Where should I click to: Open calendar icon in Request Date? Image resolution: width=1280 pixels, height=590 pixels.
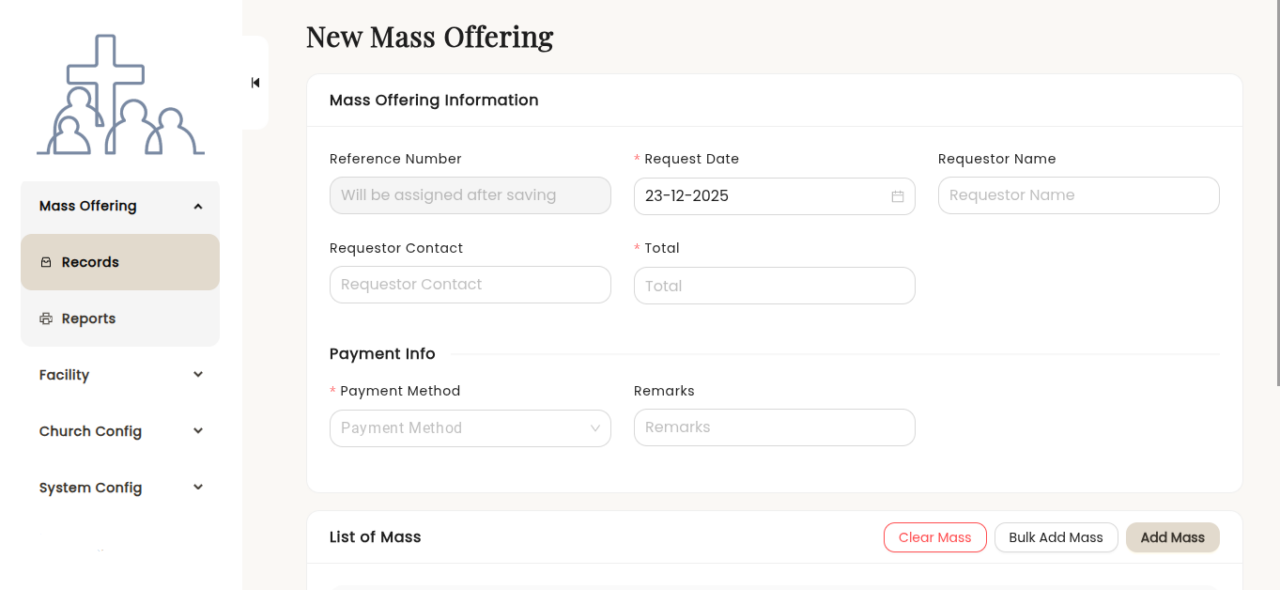tap(897, 197)
